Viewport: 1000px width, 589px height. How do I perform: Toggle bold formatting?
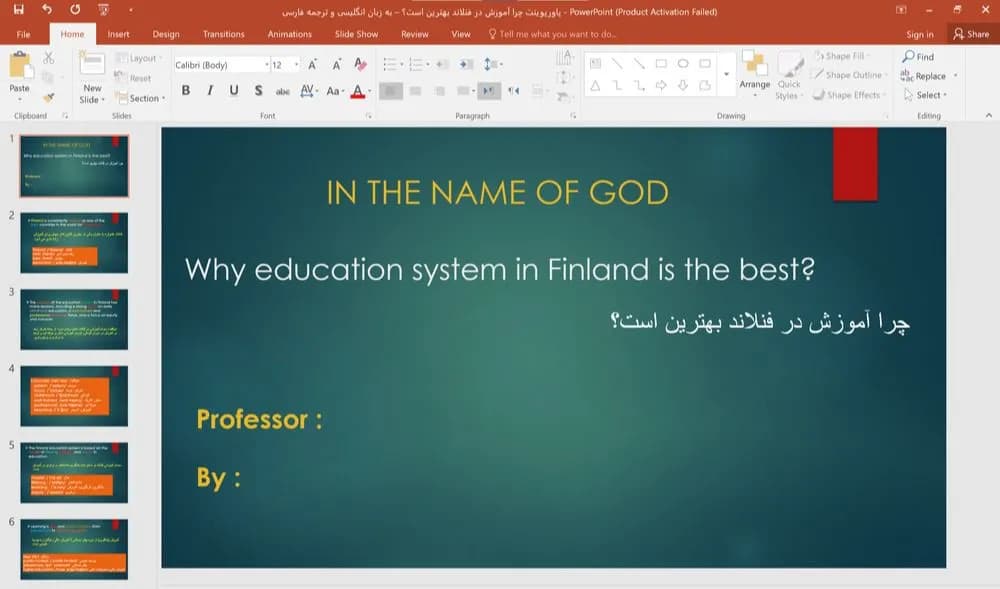click(x=186, y=91)
